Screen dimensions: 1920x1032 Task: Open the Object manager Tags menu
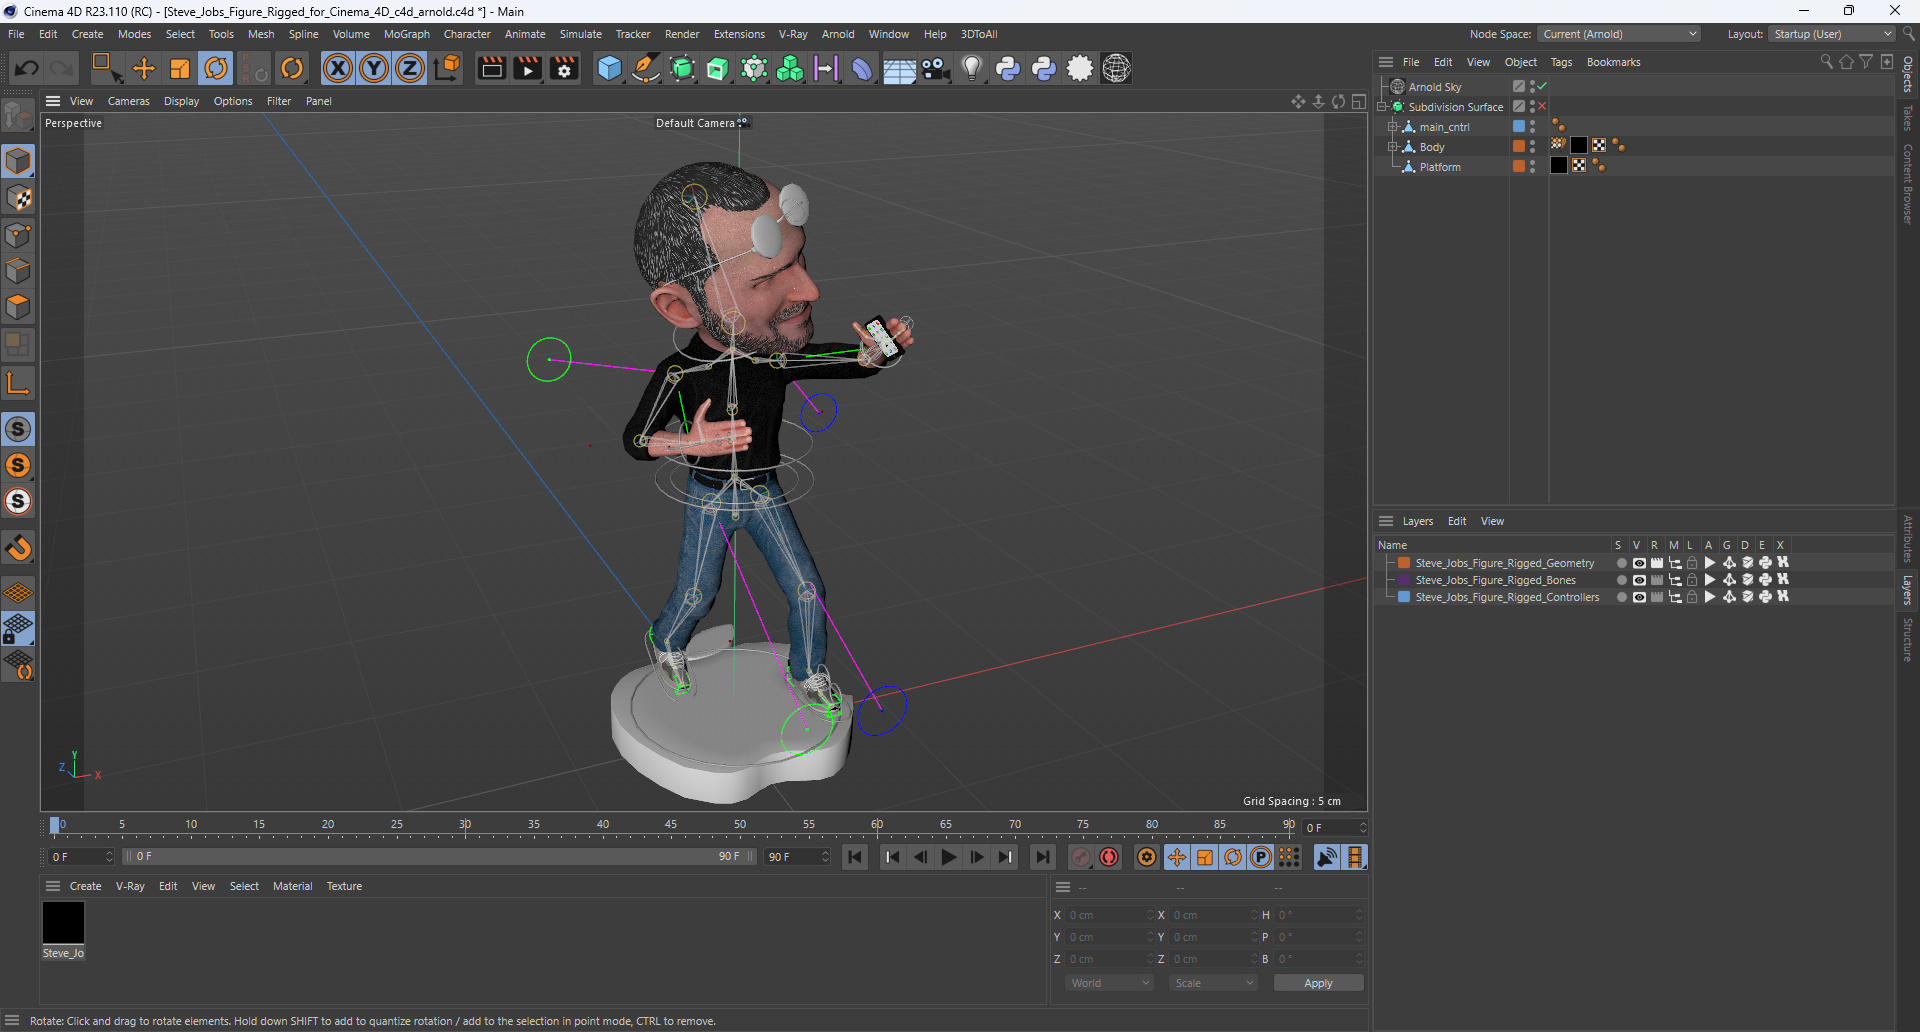pos(1561,62)
